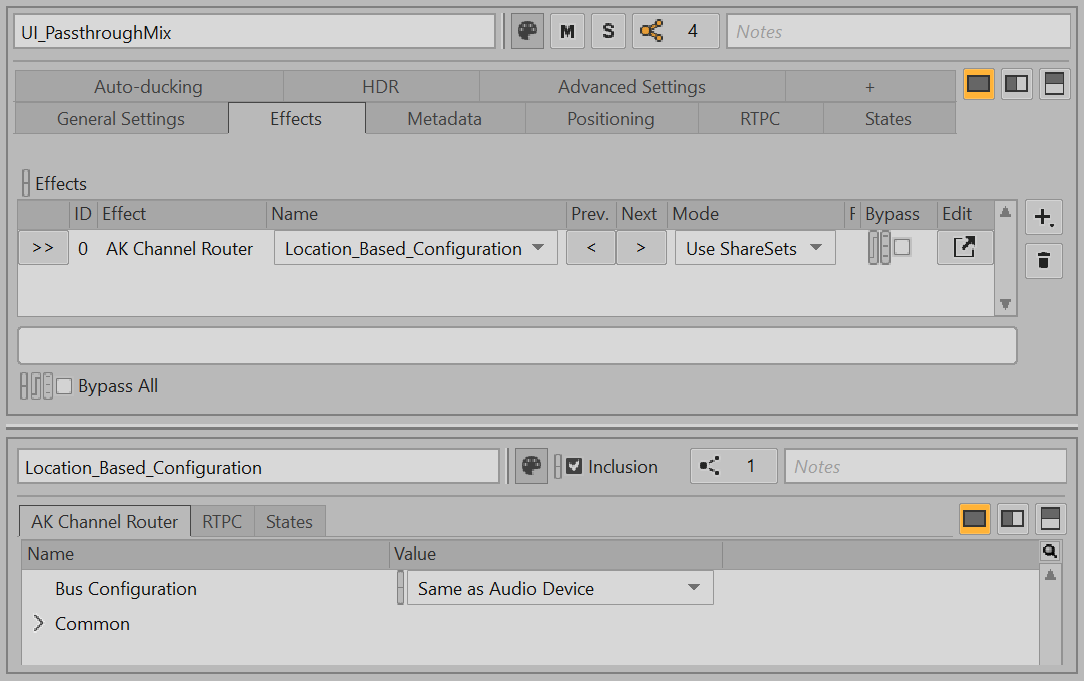Enable the Bypass All checkbox
This screenshot has width=1084, height=681.
(x=65, y=386)
